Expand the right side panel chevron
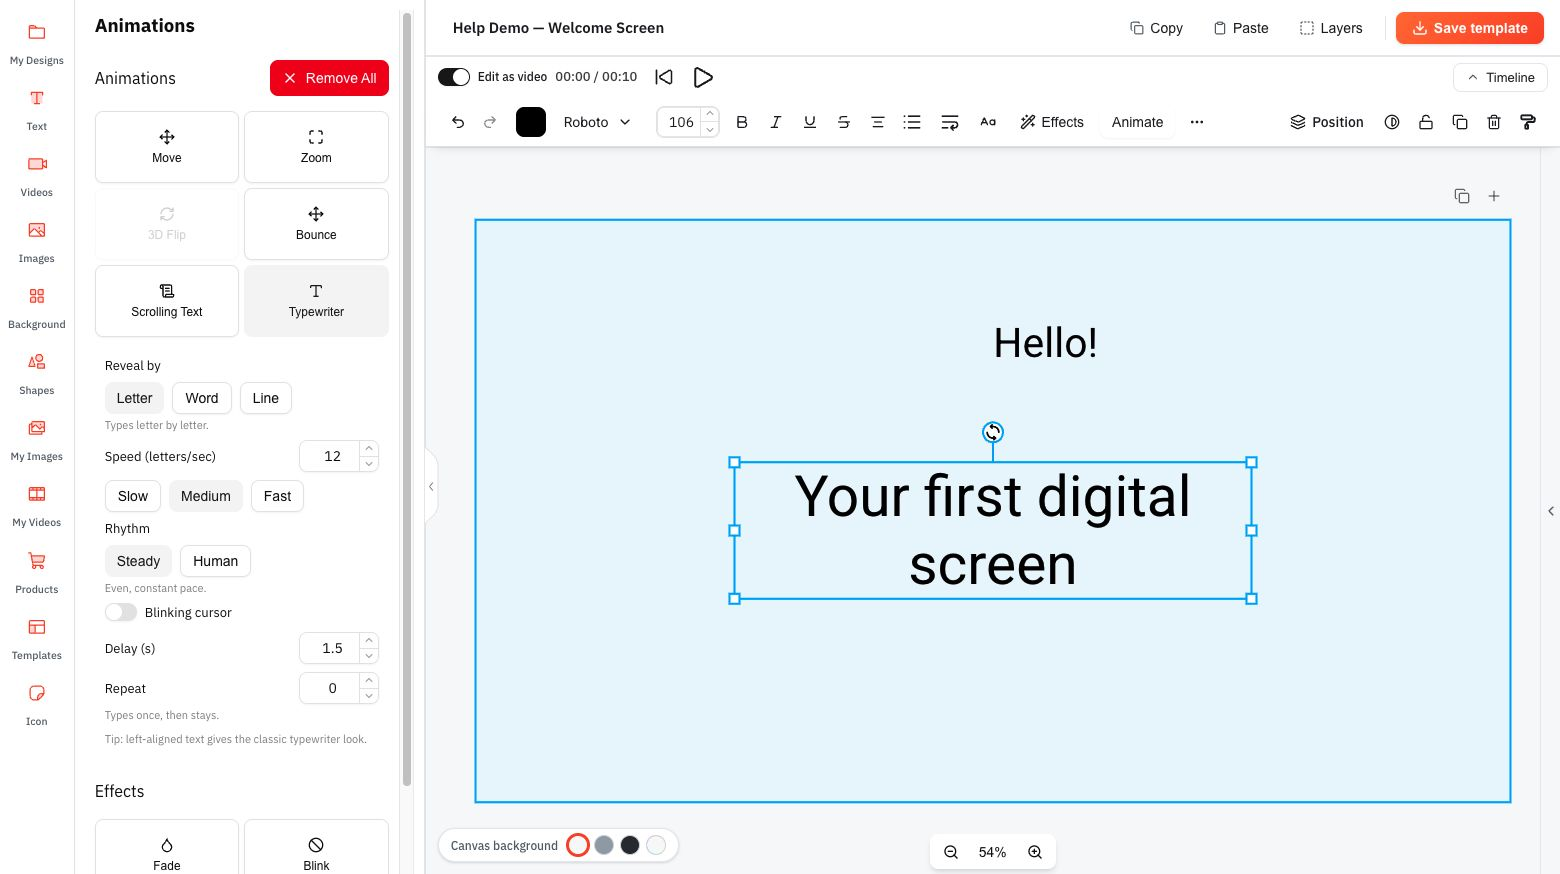The height and width of the screenshot is (874, 1560). click(x=1551, y=511)
